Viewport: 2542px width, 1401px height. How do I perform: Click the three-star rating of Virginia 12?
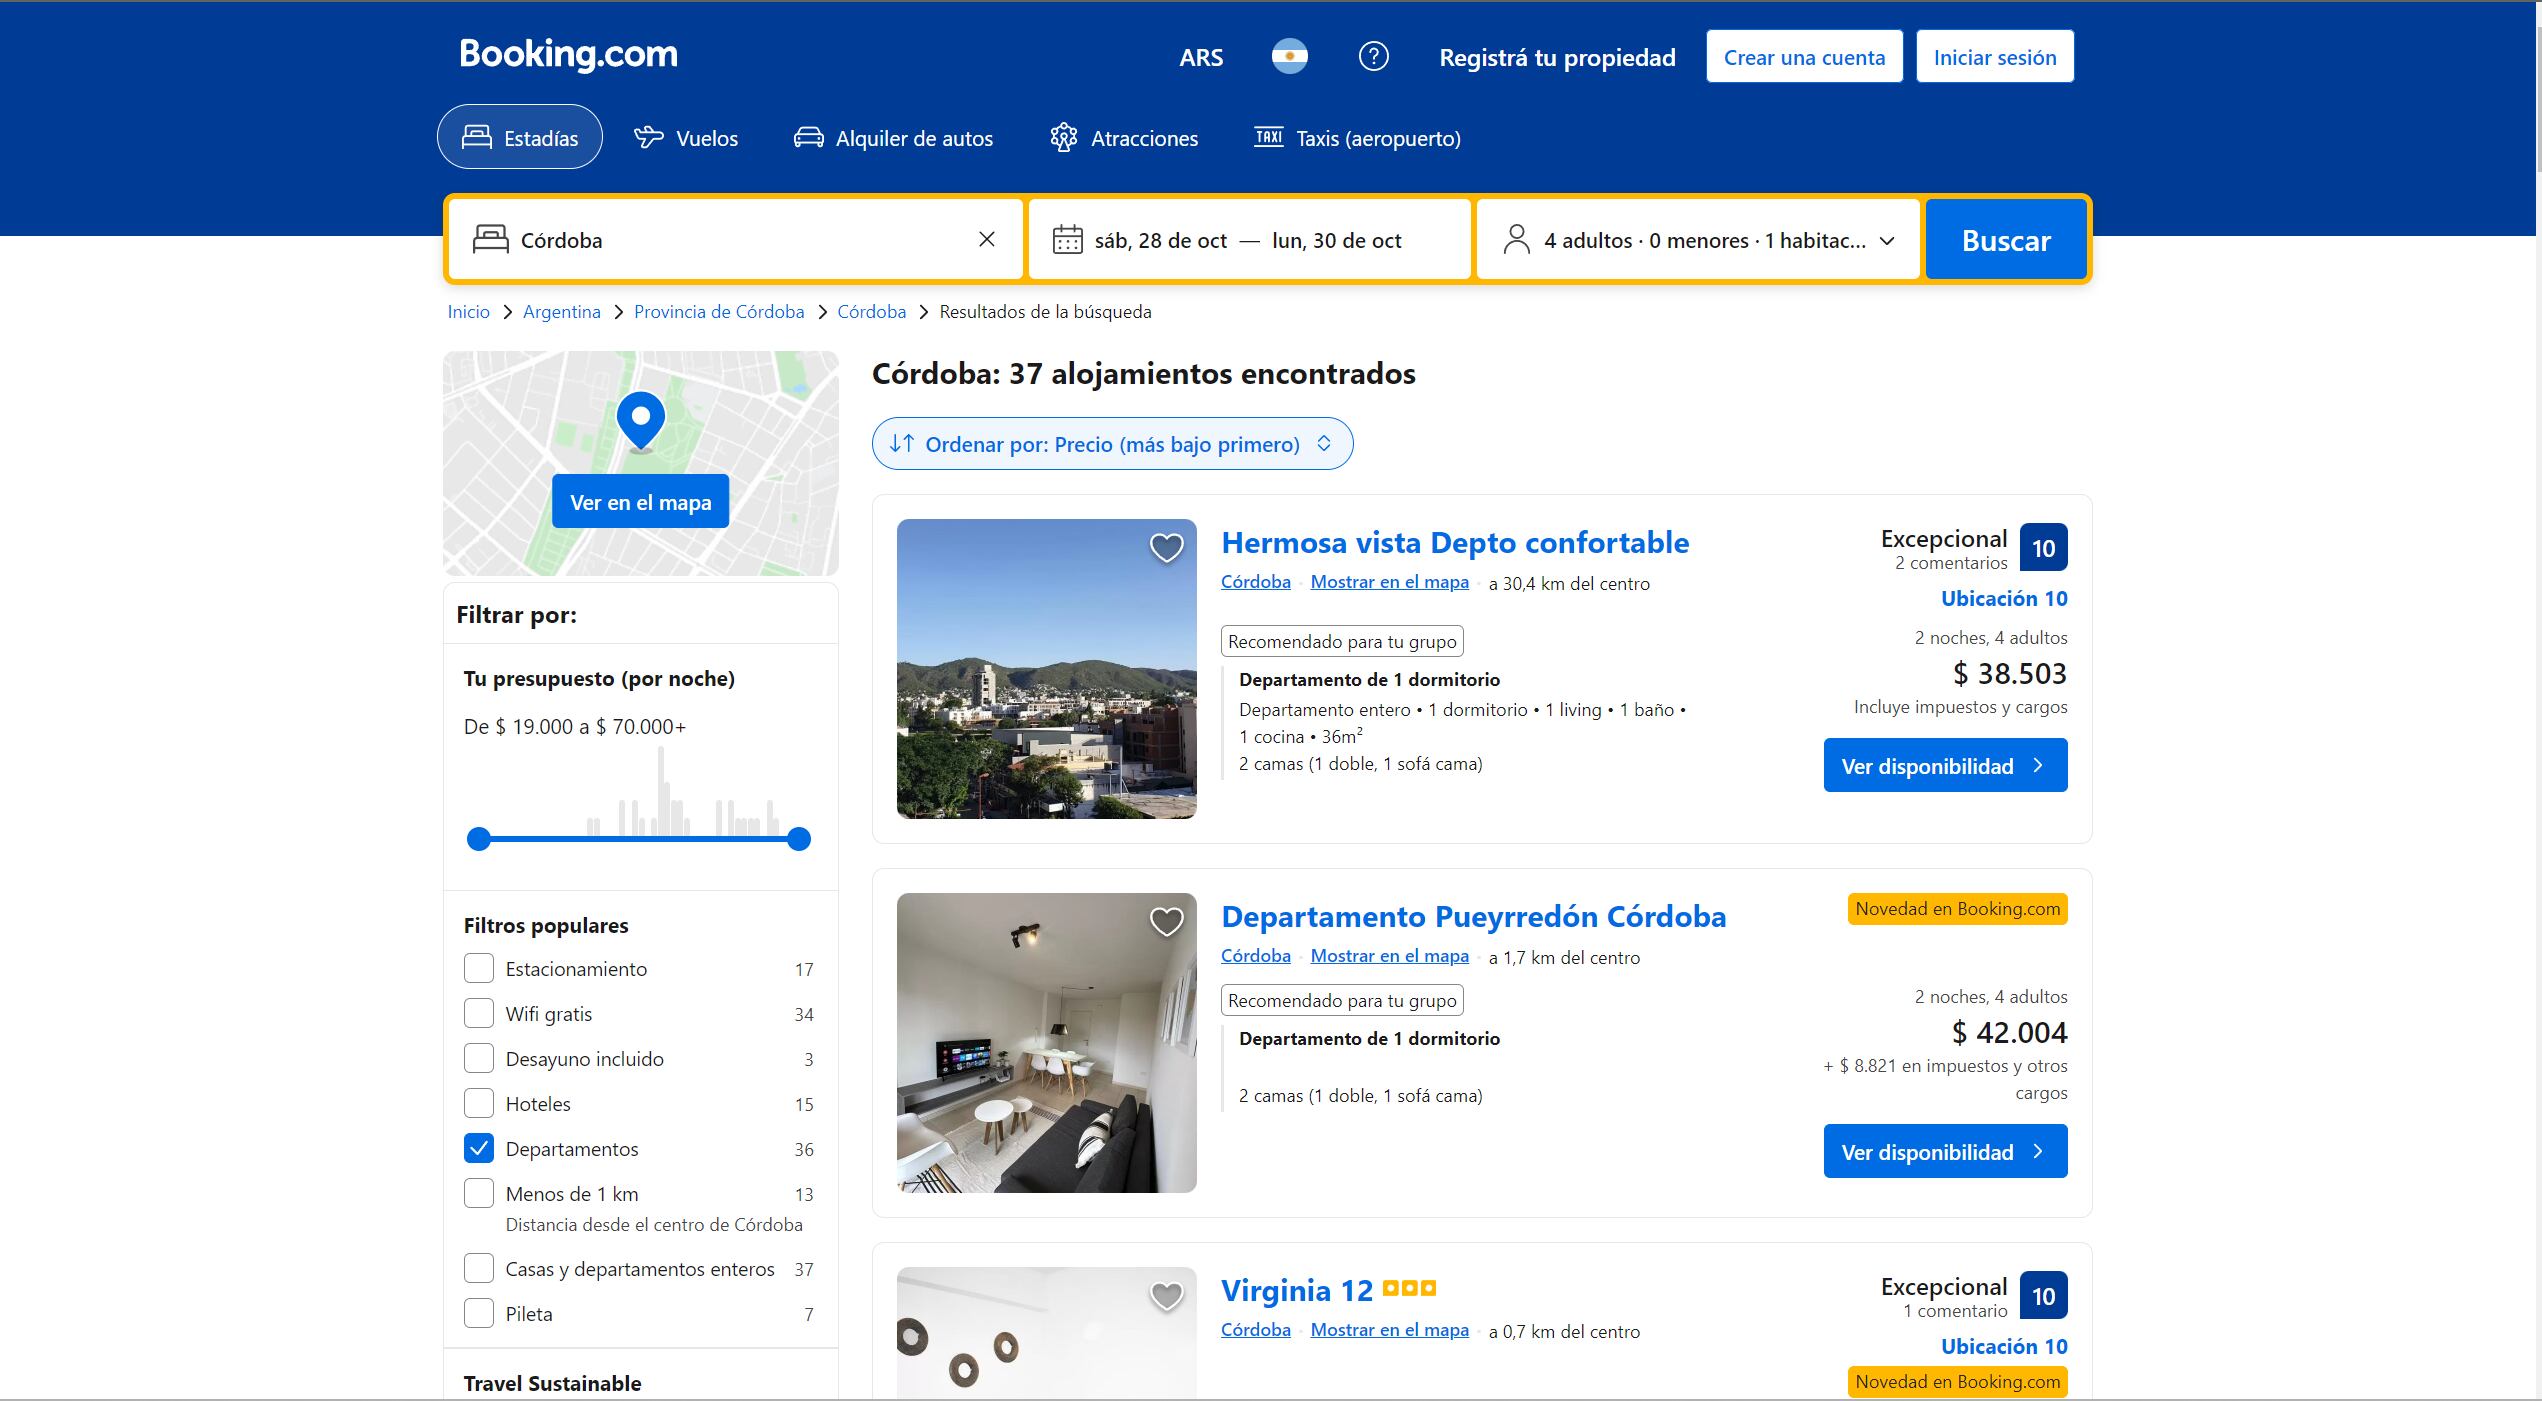click(x=1410, y=1289)
